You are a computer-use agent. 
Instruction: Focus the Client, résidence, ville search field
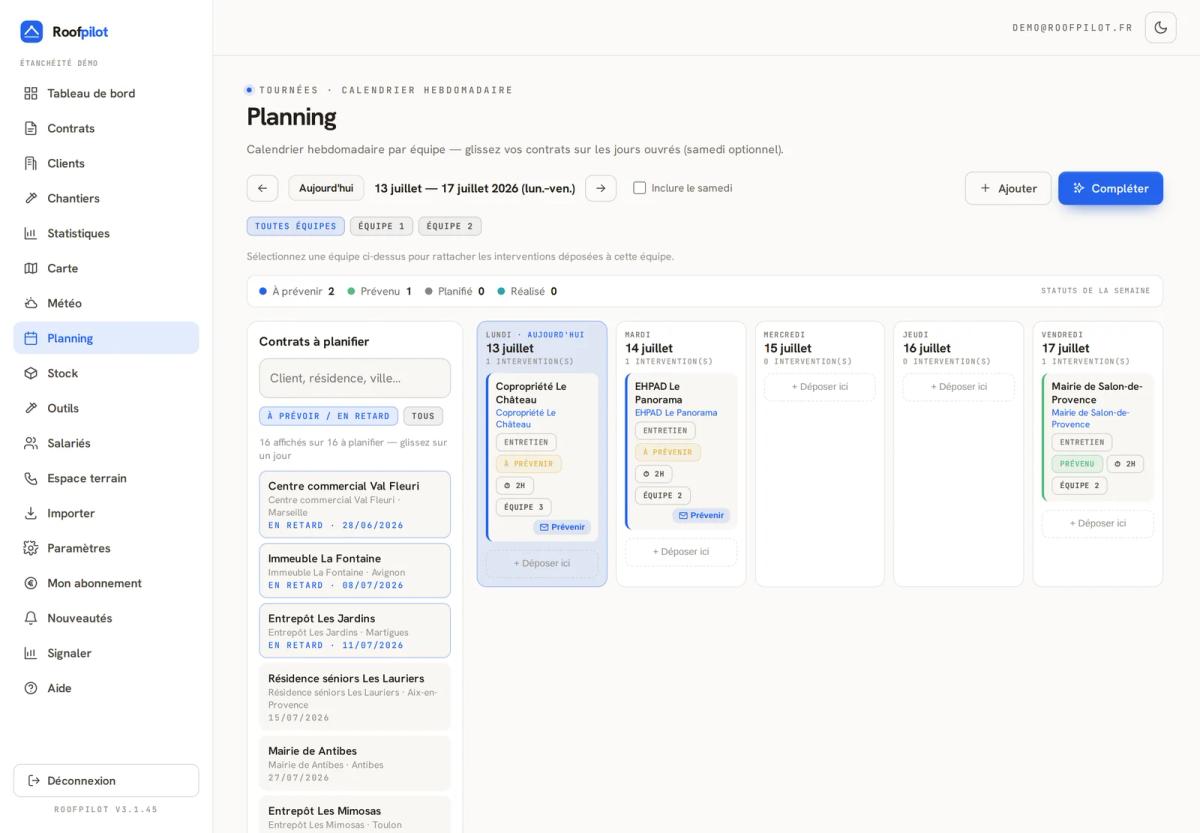355,378
